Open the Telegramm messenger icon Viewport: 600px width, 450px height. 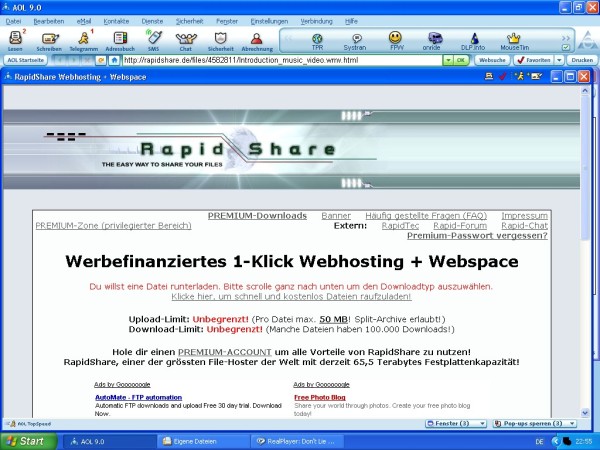pyautogui.click(x=84, y=41)
